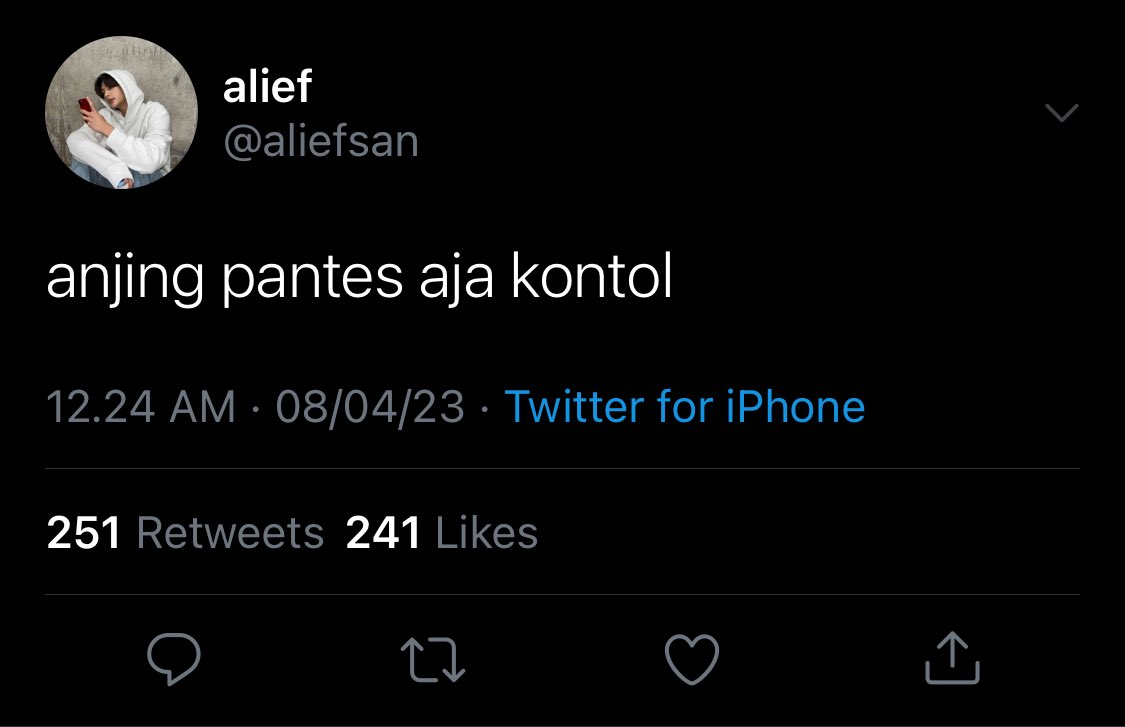Click the word pantes in the tweet
Image resolution: width=1125 pixels, height=727 pixels.
tap(312, 280)
